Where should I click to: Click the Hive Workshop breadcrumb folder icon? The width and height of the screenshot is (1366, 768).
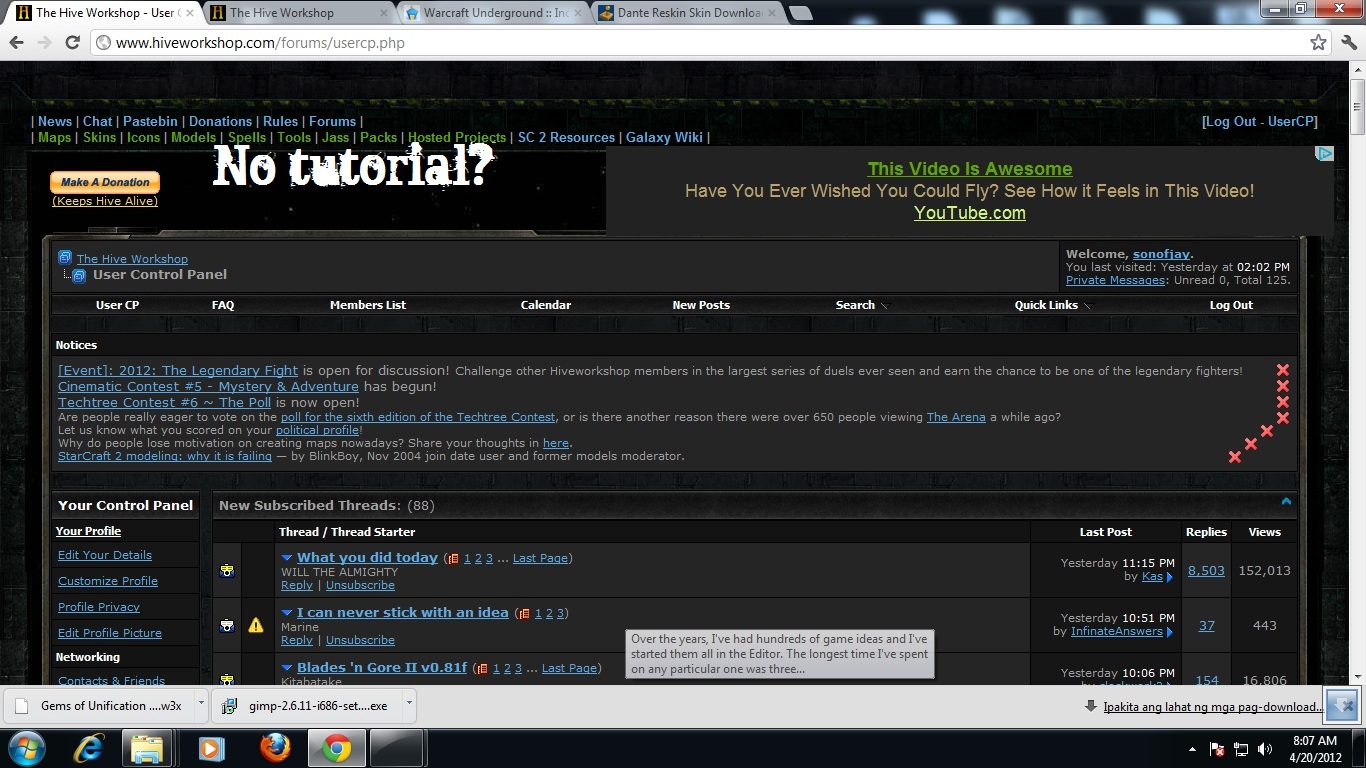[65, 258]
